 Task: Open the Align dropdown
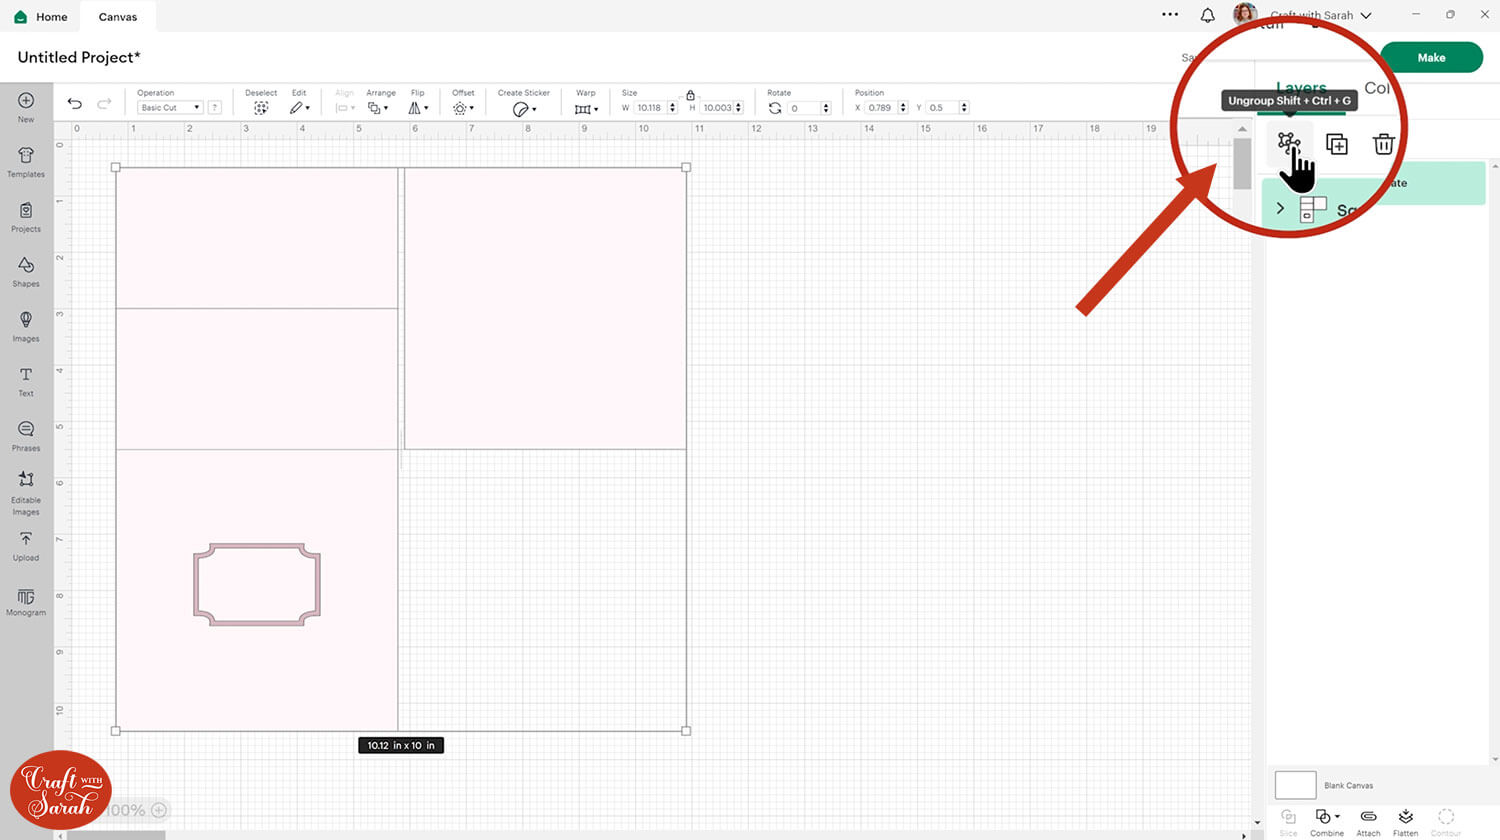coord(345,108)
